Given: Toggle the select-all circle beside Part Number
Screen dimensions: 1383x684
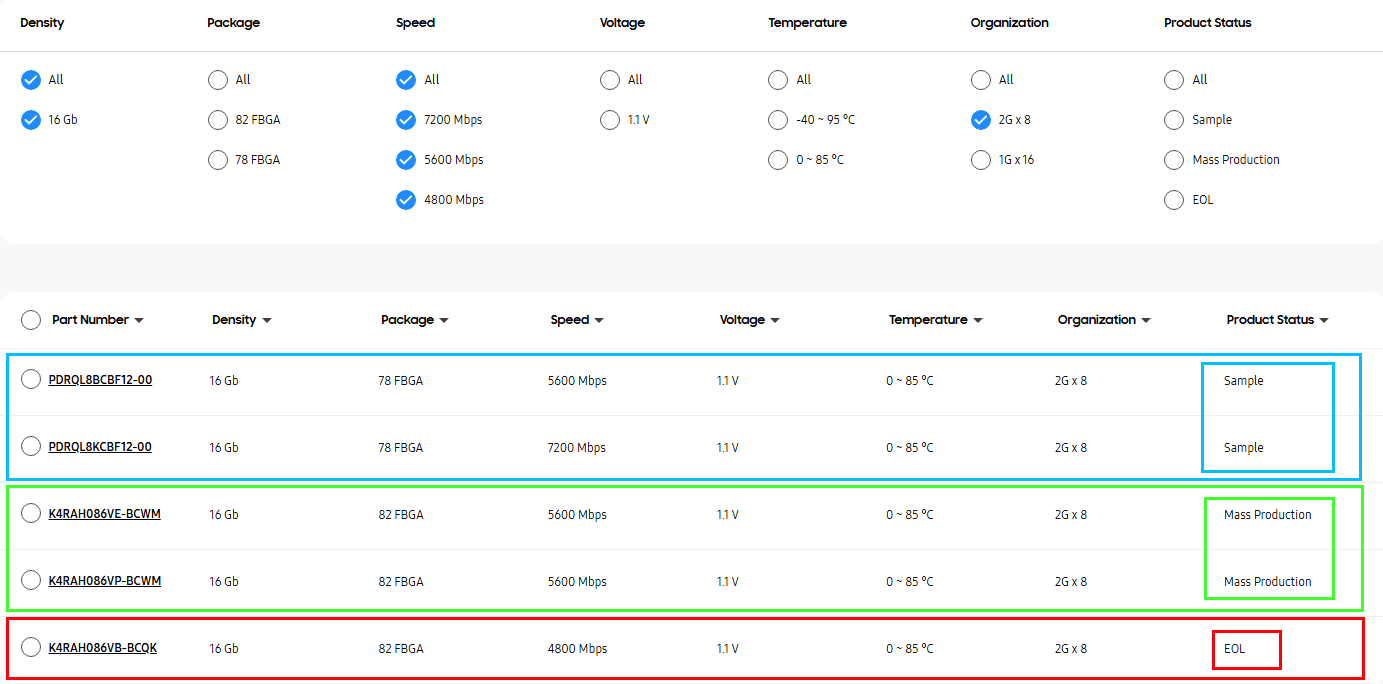Looking at the screenshot, I should [x=31, y=319].
